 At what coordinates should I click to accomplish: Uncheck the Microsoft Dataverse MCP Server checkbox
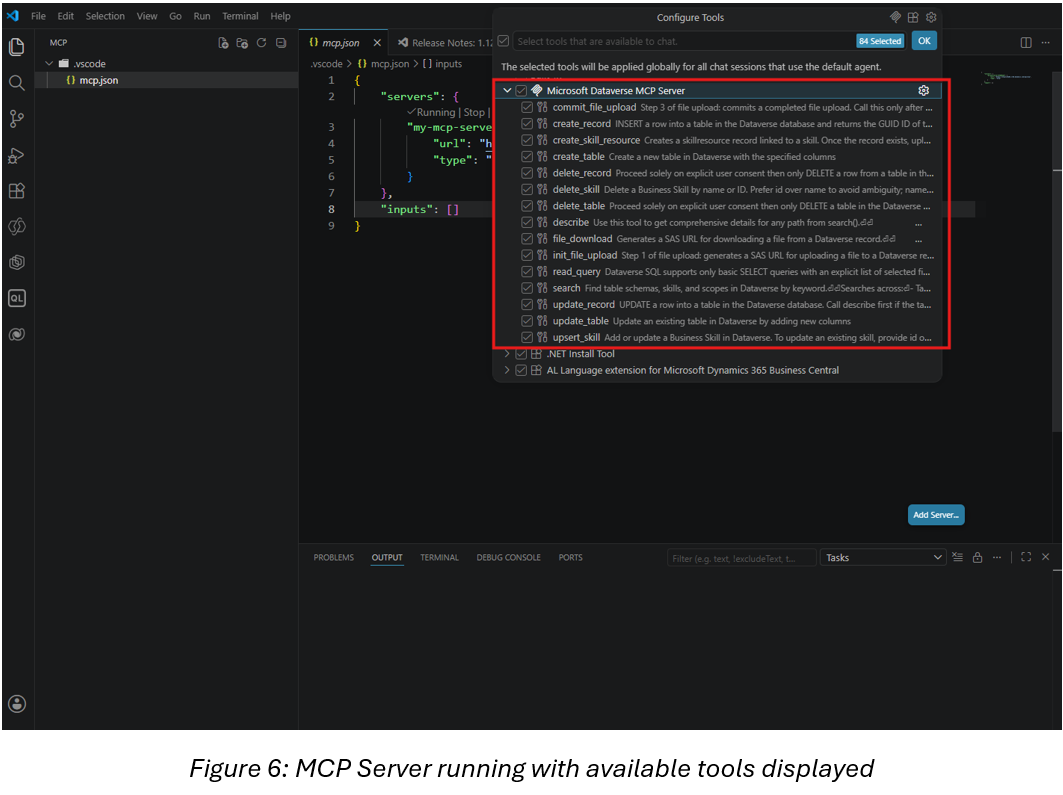(521, 91)
